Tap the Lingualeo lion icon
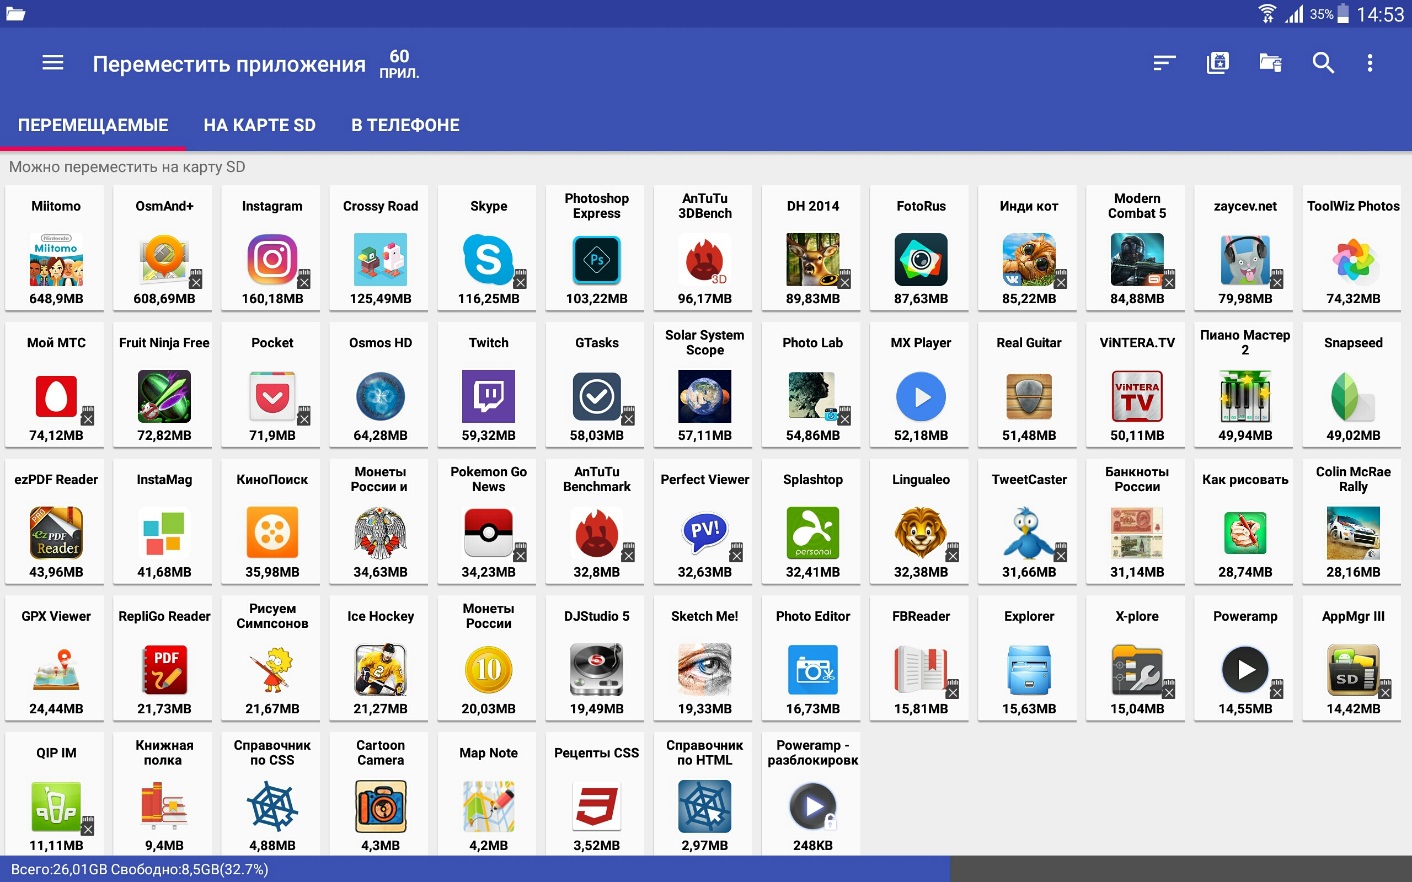 coord(921,533)
